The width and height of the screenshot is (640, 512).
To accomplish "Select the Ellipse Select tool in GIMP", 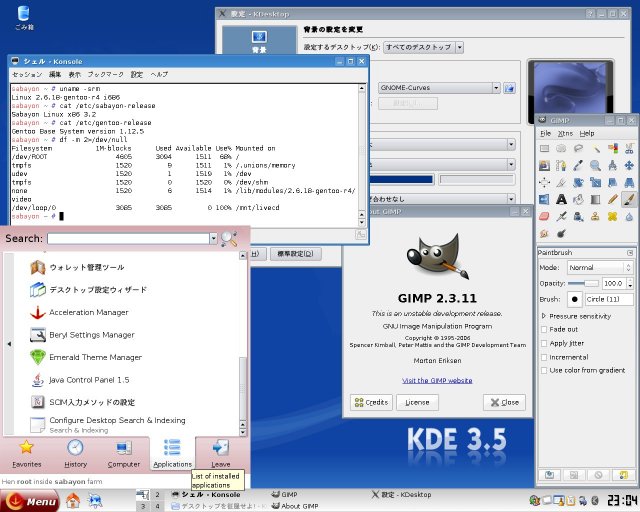I will [561, 149].
